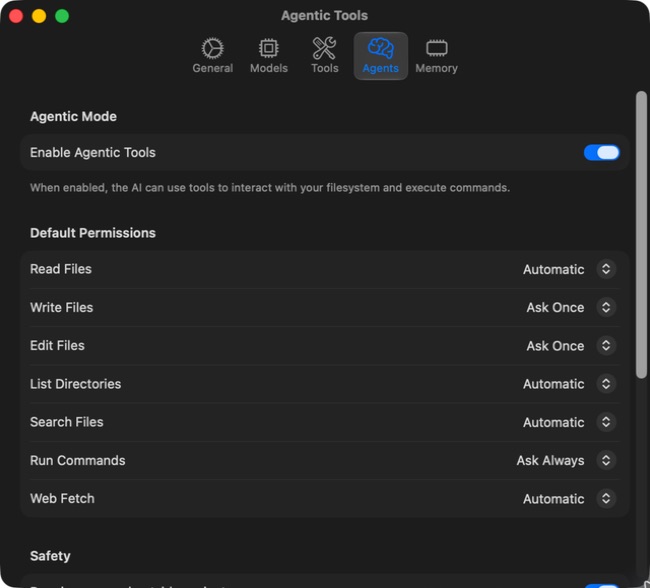Close the Agentic Tools window
Viewport: 650px width, 588px height.
(x=16, y=16)
